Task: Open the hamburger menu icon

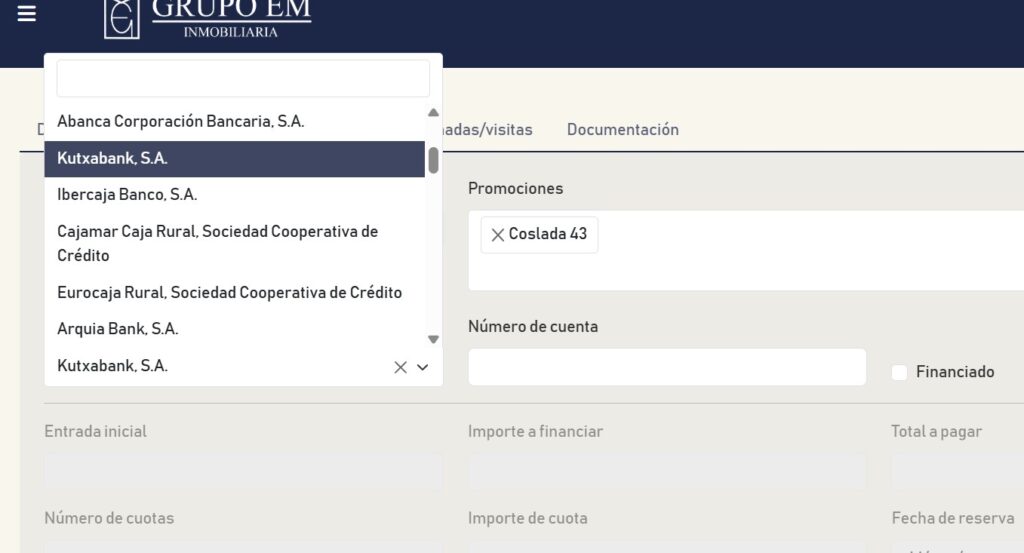Action: [x=27, y=14]
